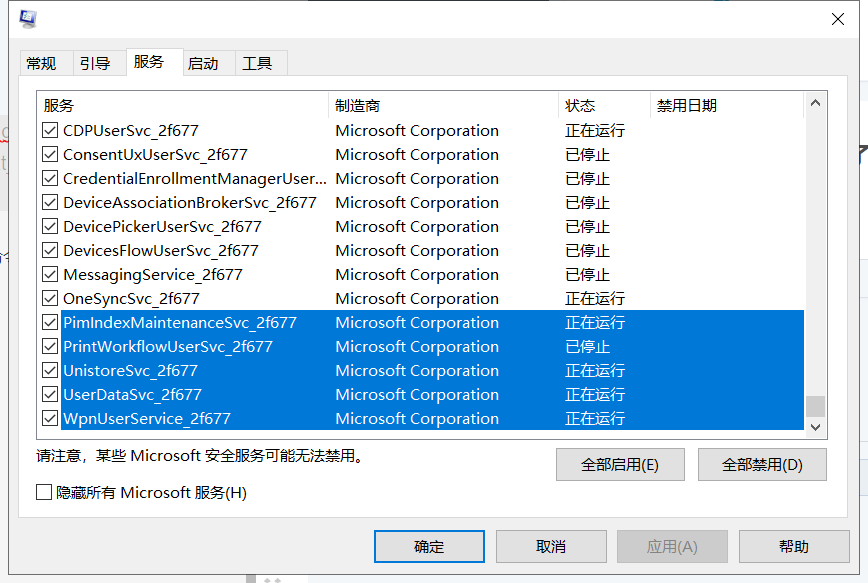Toggle the DevicePickerUserSvc_2f677 checkbox
The image size is (868, 583).
(50, 226)
